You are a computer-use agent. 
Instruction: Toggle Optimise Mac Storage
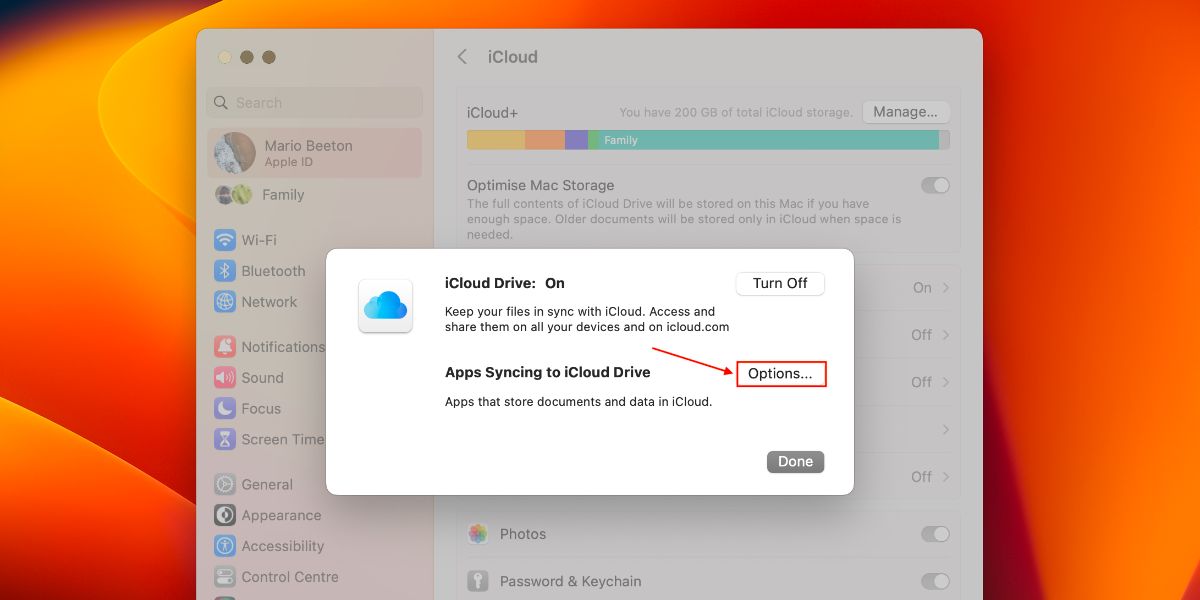tap(935, 185)
